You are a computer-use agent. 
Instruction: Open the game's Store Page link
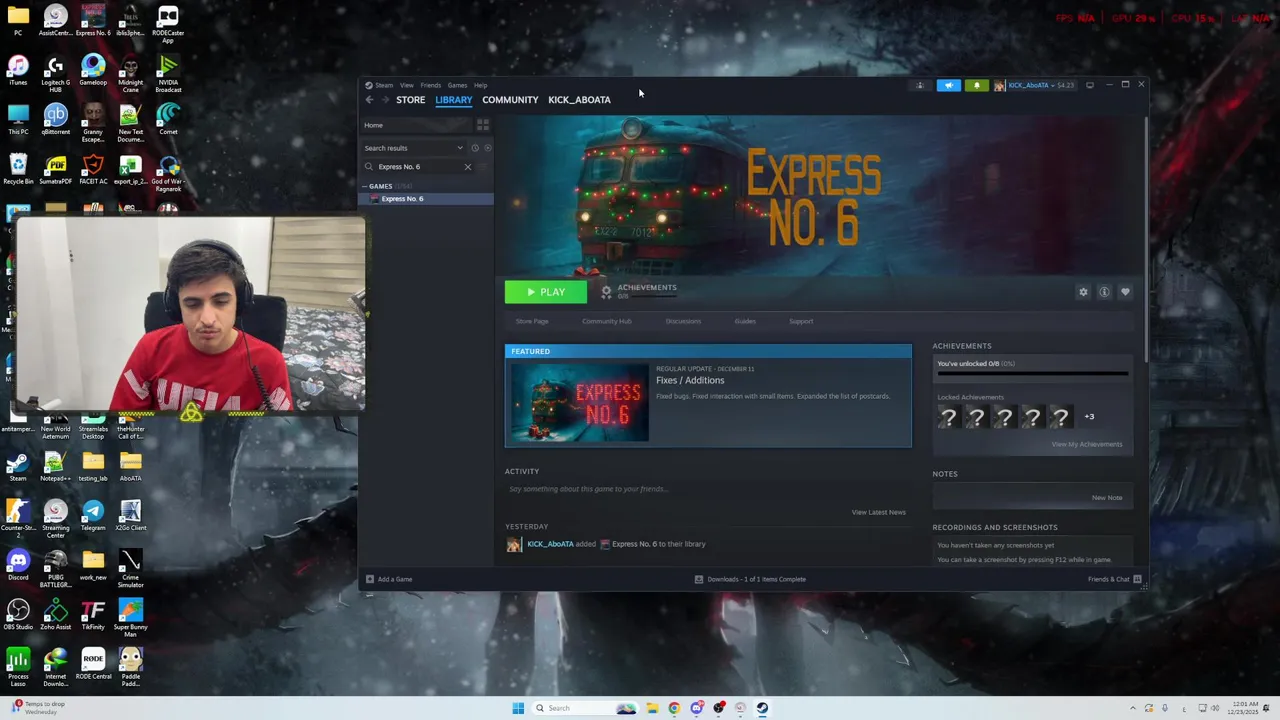coord(532,321)
